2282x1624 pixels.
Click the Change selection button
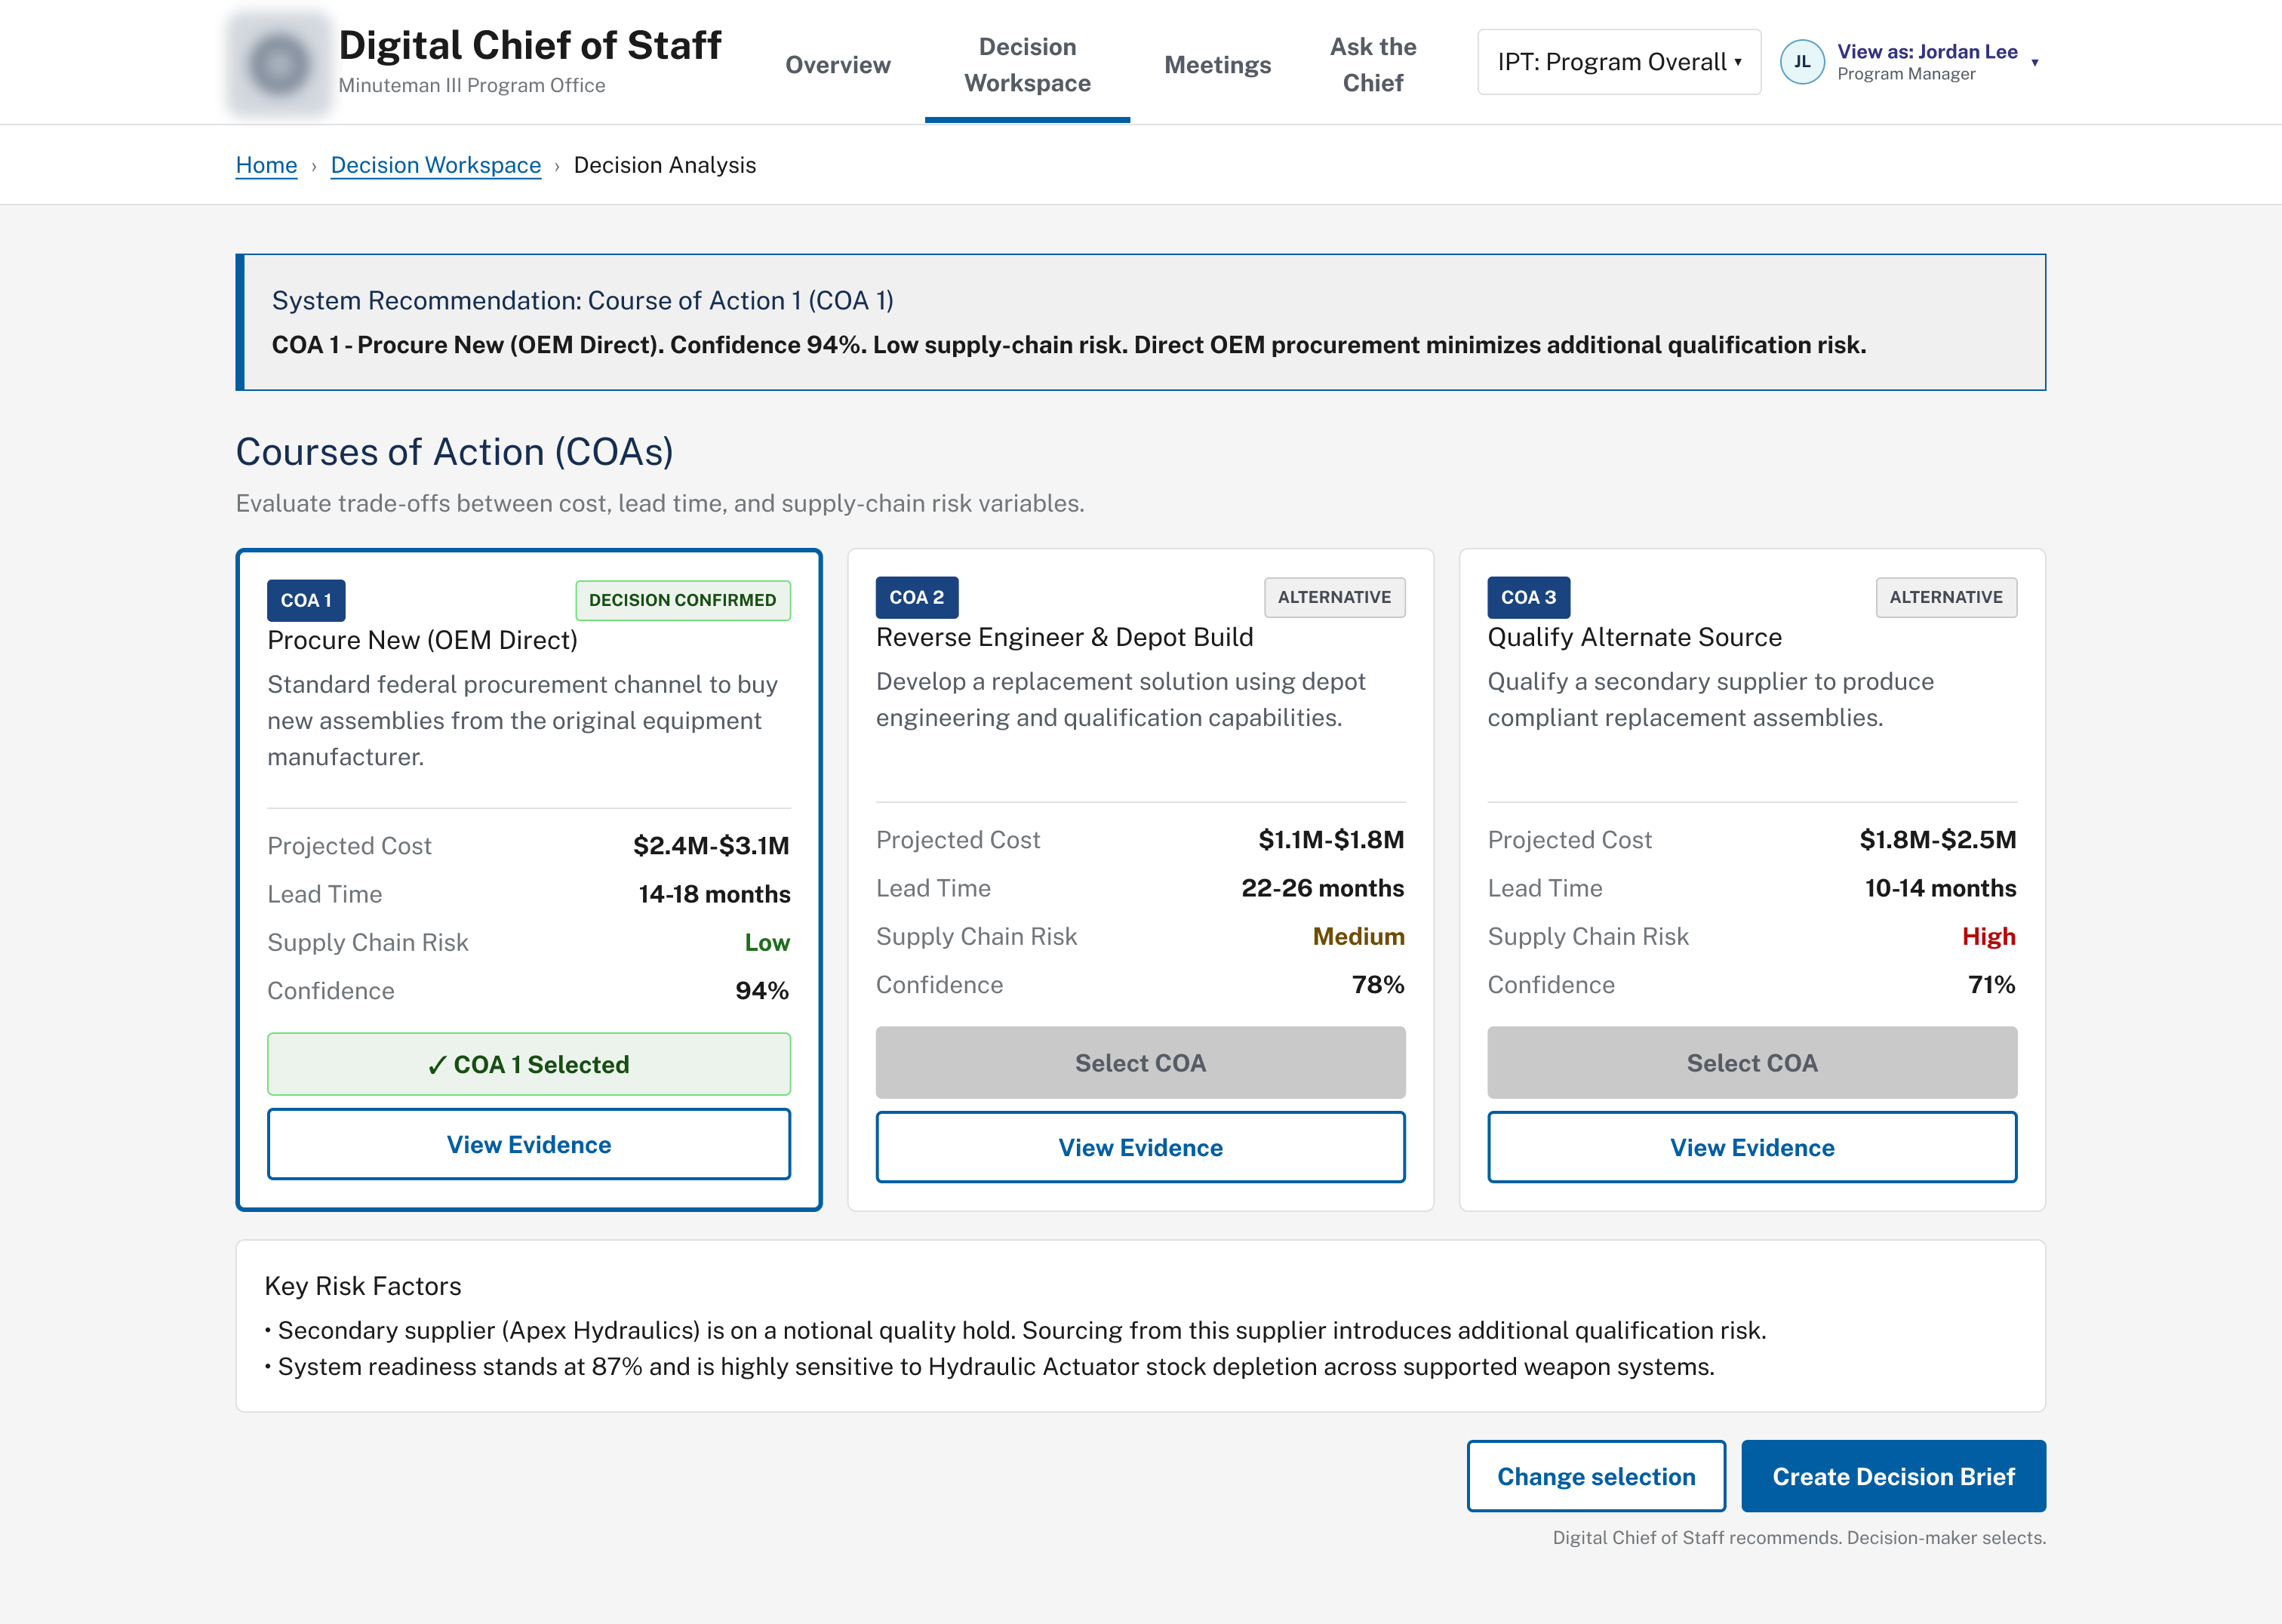[x=1596, y=1476]
